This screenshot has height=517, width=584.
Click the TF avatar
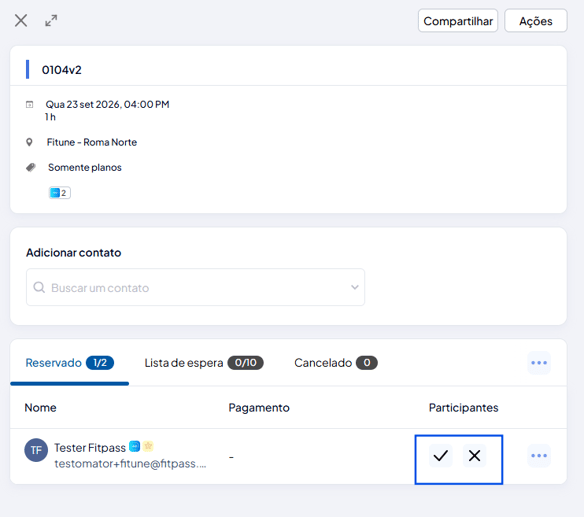tap(36, 450)
